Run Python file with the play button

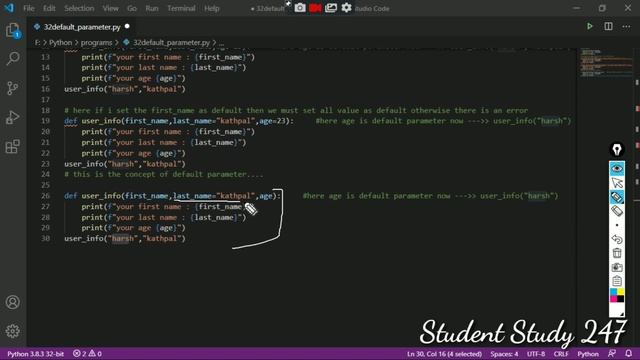pos(590,27)
